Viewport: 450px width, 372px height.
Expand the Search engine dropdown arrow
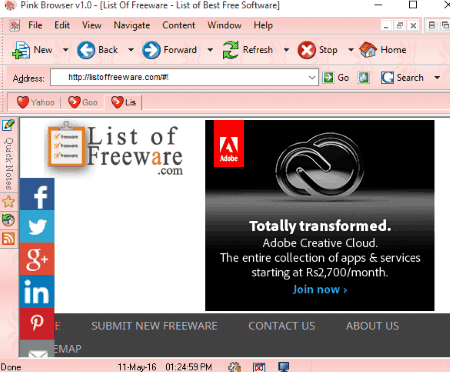(x=437, y=78)
